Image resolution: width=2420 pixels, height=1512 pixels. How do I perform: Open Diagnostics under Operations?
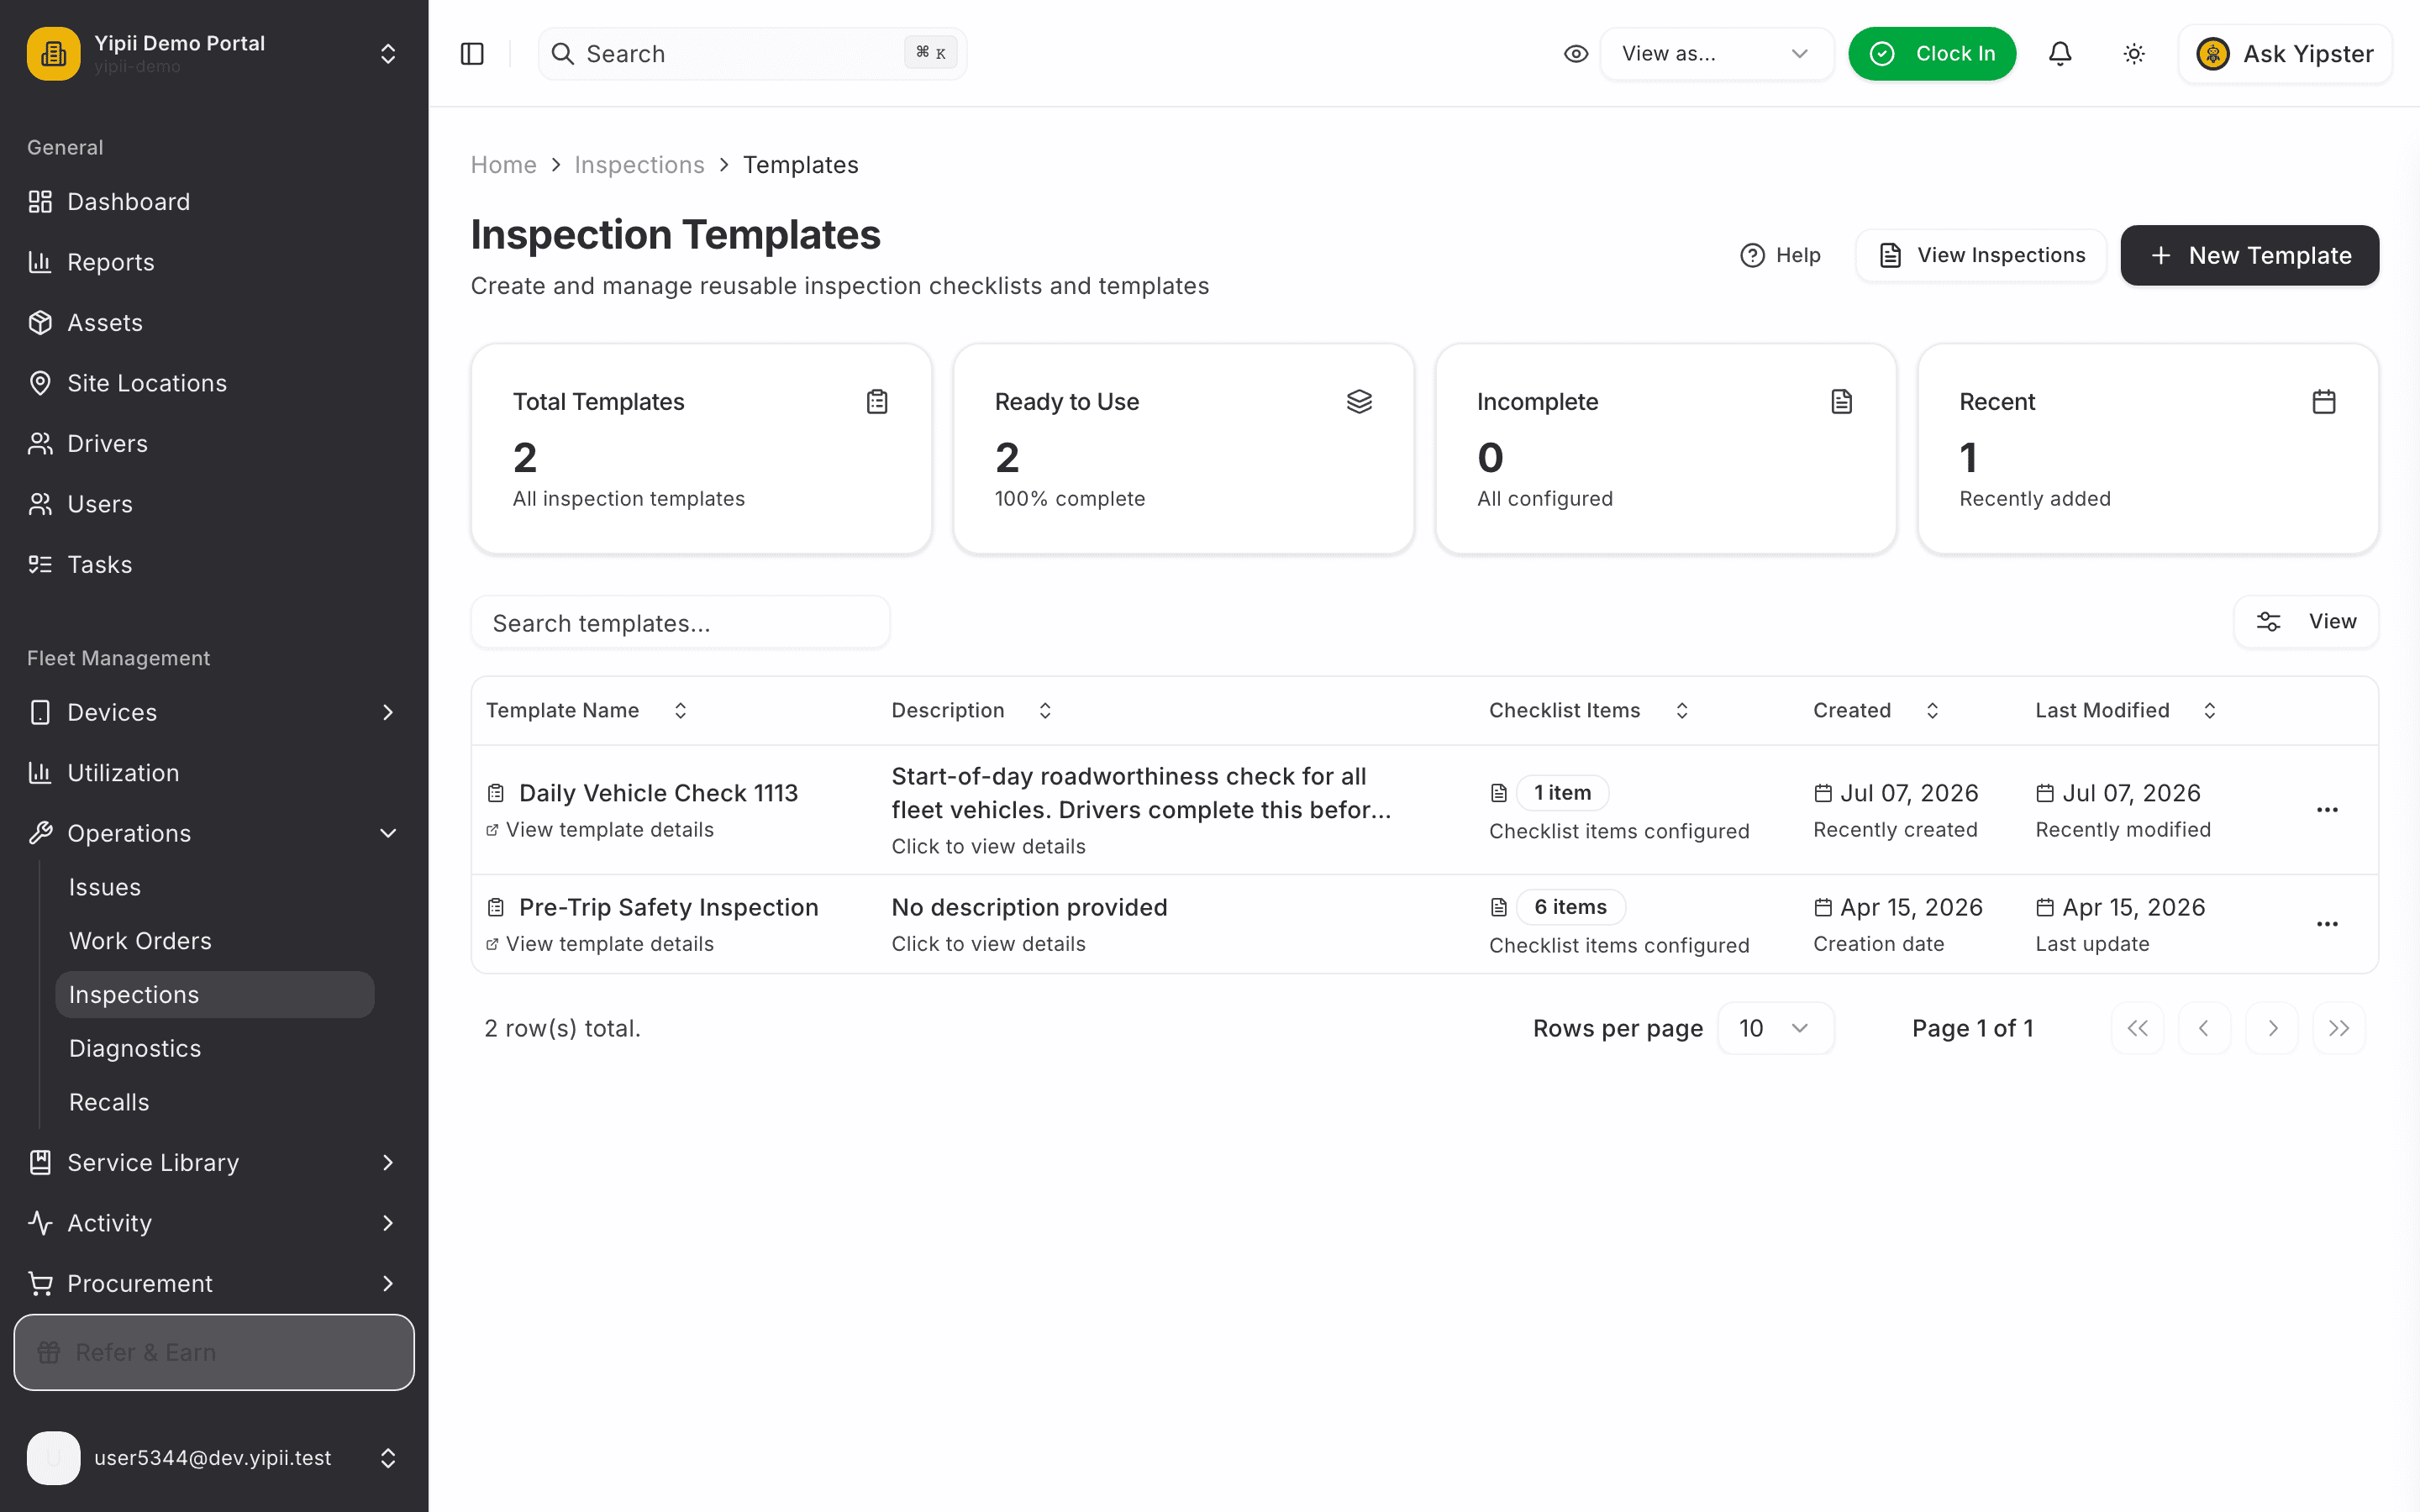(x=215, y=1048)
